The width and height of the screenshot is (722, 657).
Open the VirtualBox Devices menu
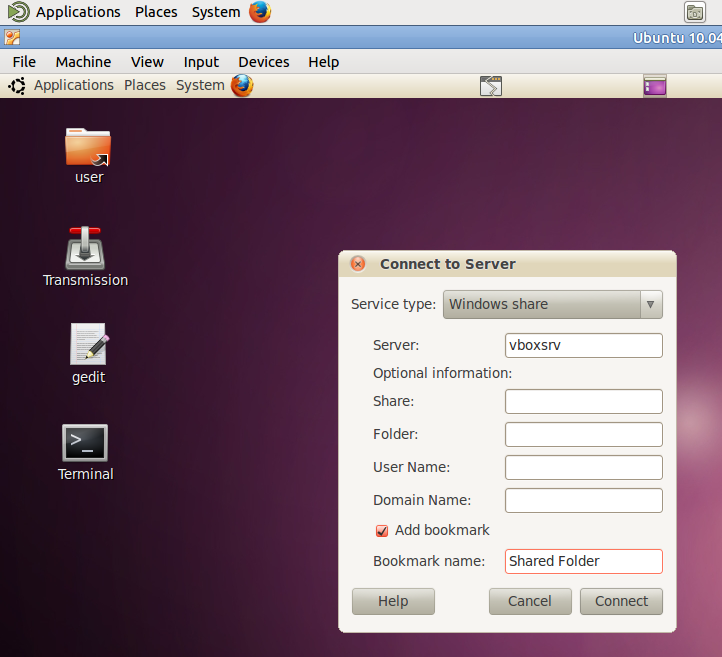click(x=264, y=62)
